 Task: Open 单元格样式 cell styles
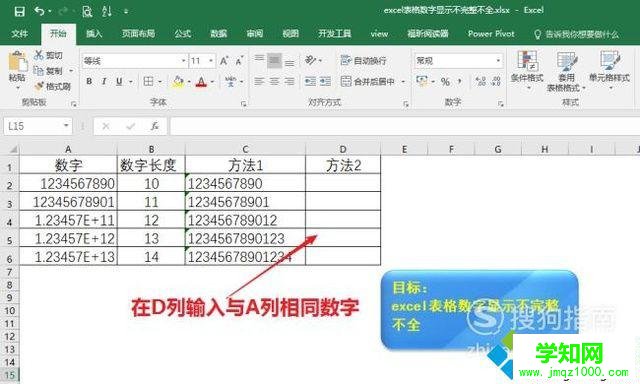tap(609, 70)
